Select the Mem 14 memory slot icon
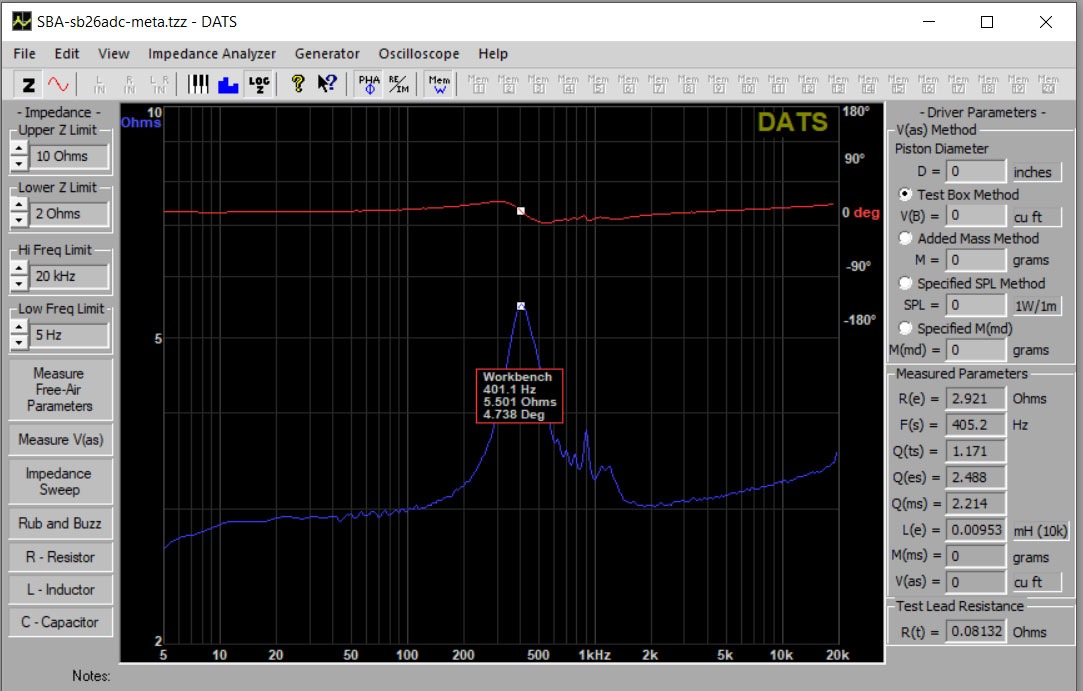Image resolution: width=1083 pixels, height=691 pixels. (x=868, y=84)
